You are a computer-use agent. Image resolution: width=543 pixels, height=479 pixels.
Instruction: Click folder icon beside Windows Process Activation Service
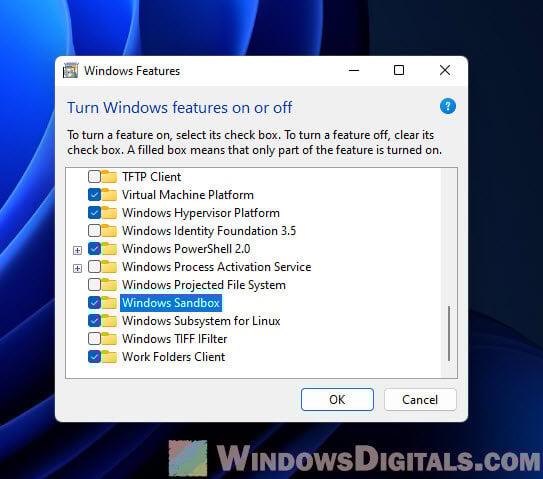coord(109,267)
